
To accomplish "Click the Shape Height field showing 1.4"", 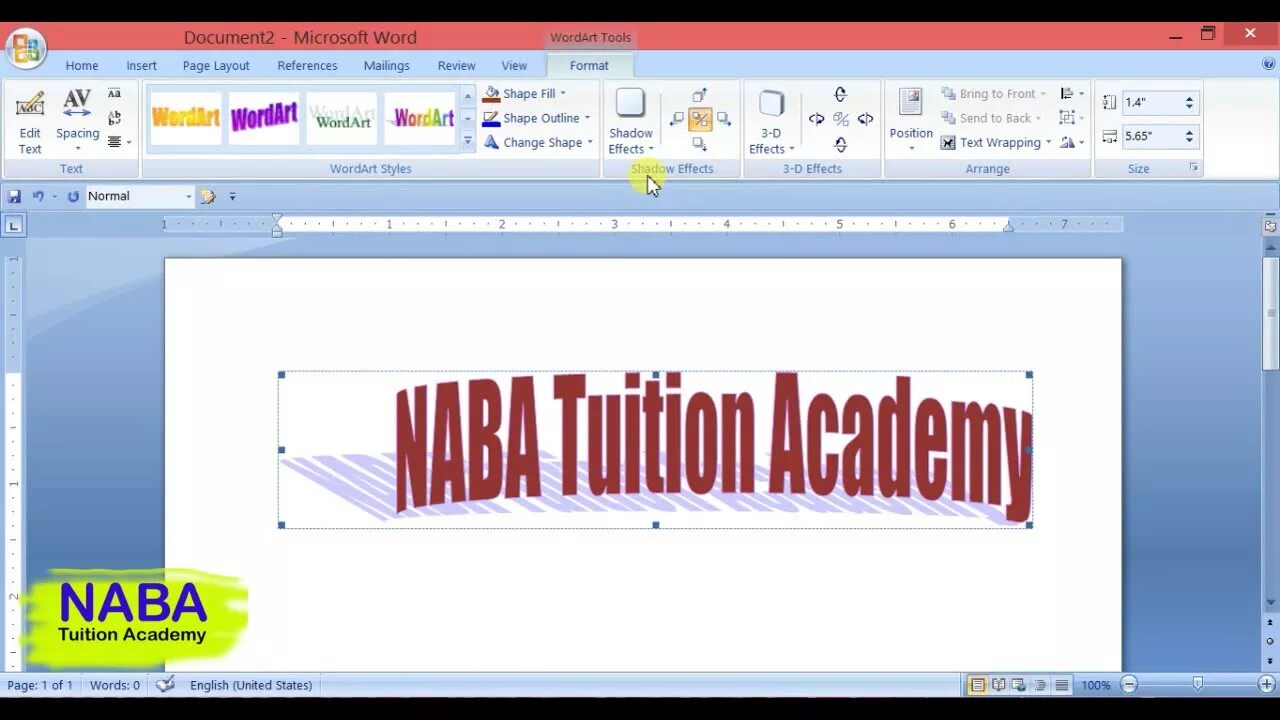I will (x=1150, y=102).
